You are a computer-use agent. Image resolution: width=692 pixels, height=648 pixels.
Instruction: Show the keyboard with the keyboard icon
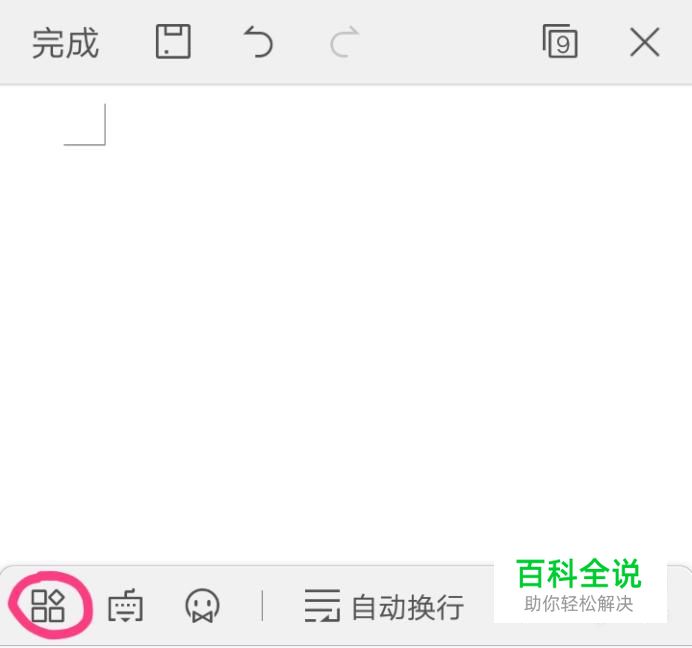tap(125, 605)
